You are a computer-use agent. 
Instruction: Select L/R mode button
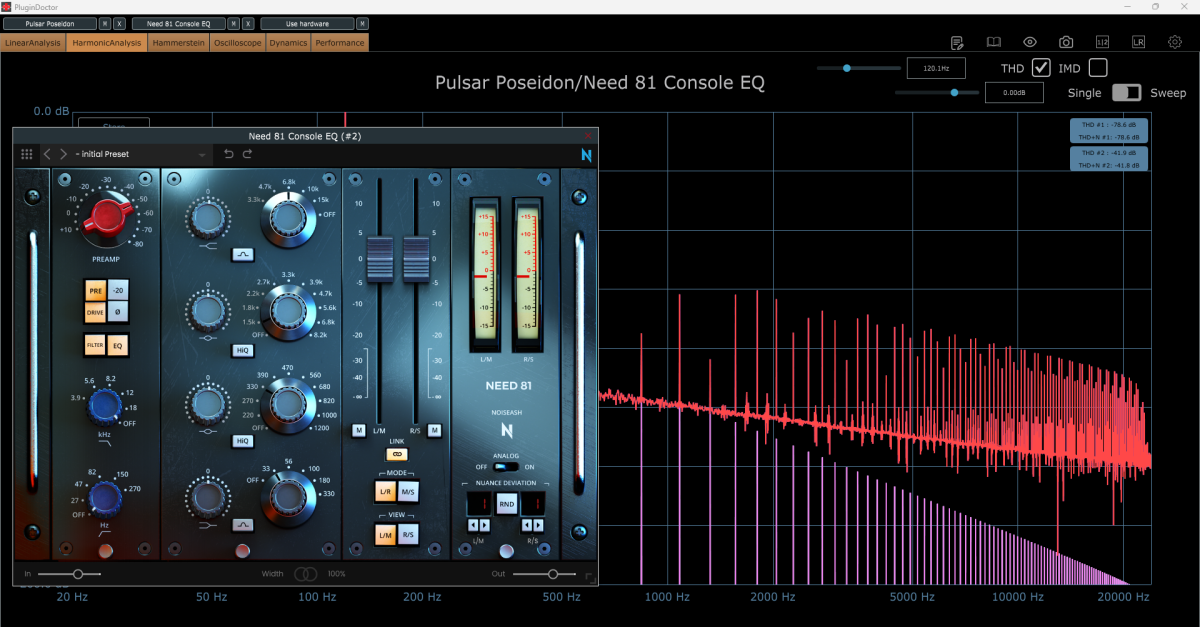[385, 491]
